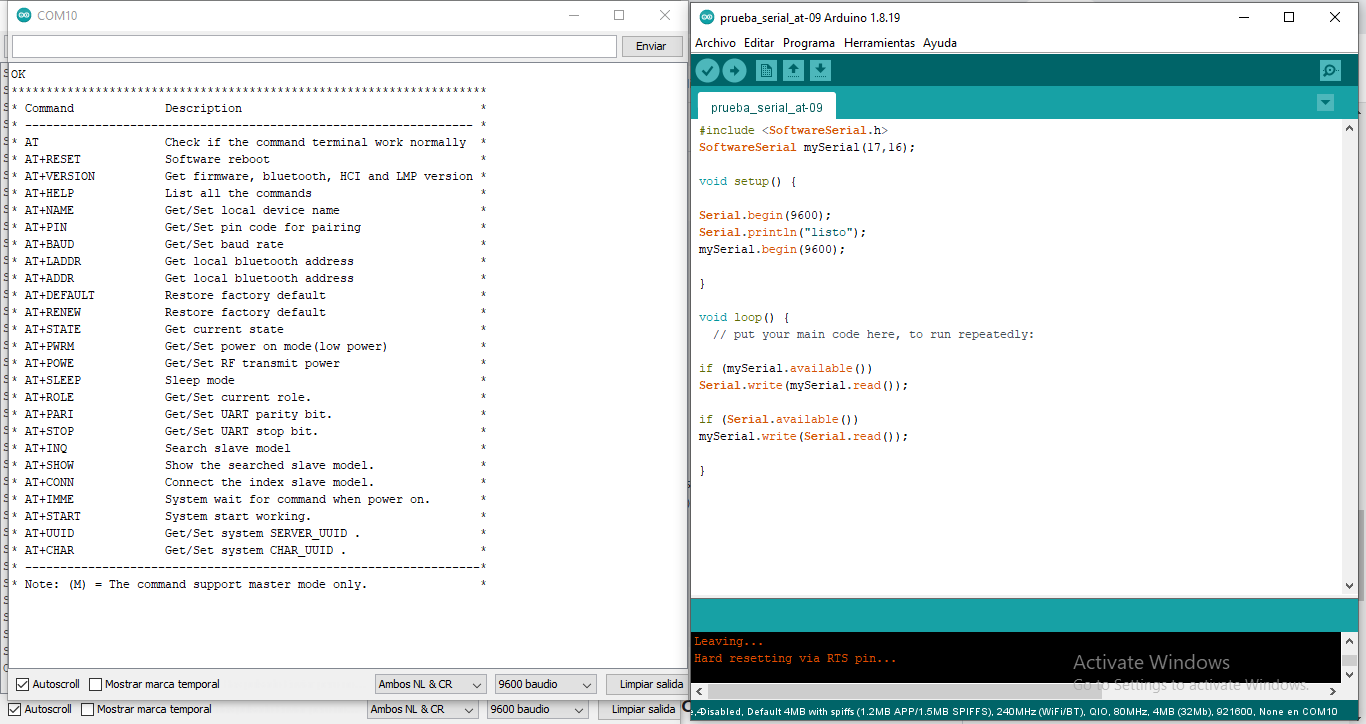Click the Open sketch icon
The image size is (1366, 724).
(792, 70)
